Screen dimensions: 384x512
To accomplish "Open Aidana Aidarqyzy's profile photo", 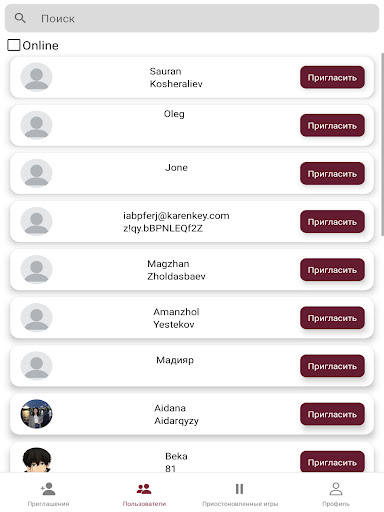I will 36,414.
